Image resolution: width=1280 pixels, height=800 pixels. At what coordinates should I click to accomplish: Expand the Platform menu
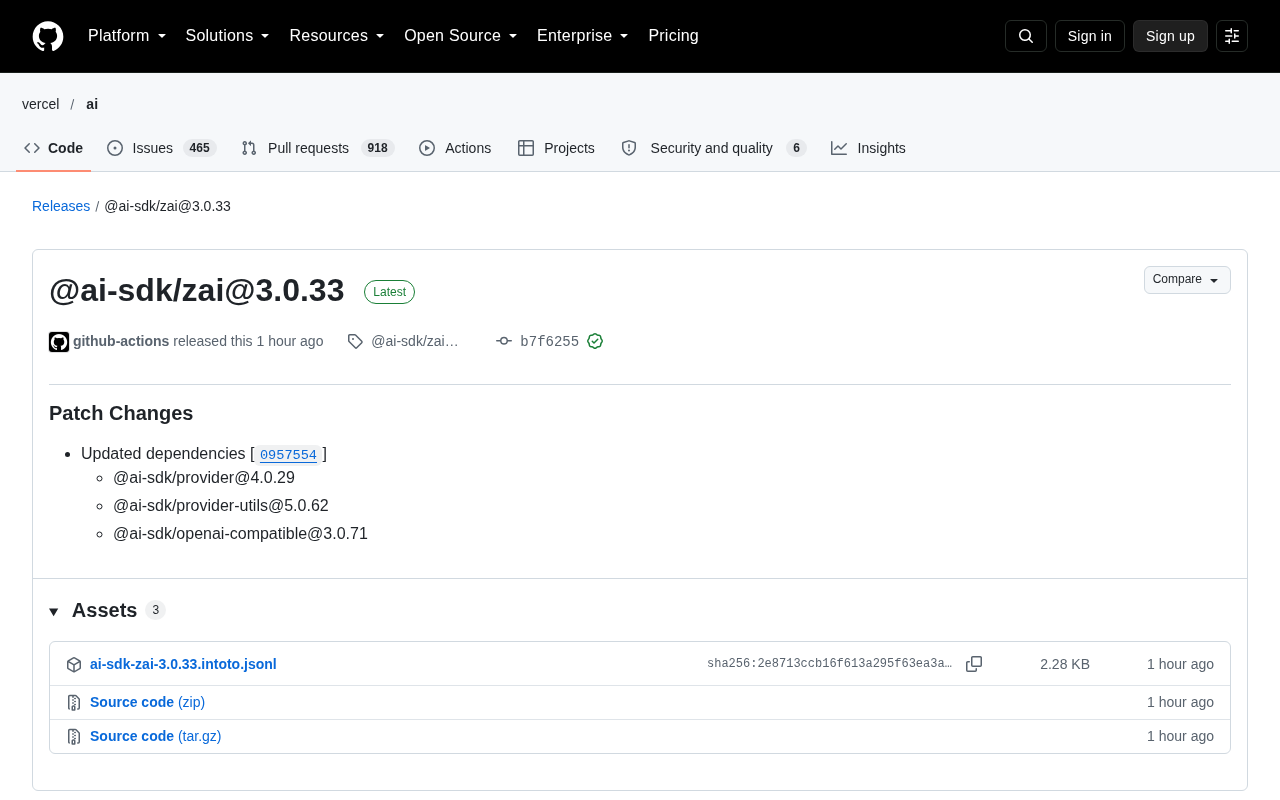click(x=127, y=36)
